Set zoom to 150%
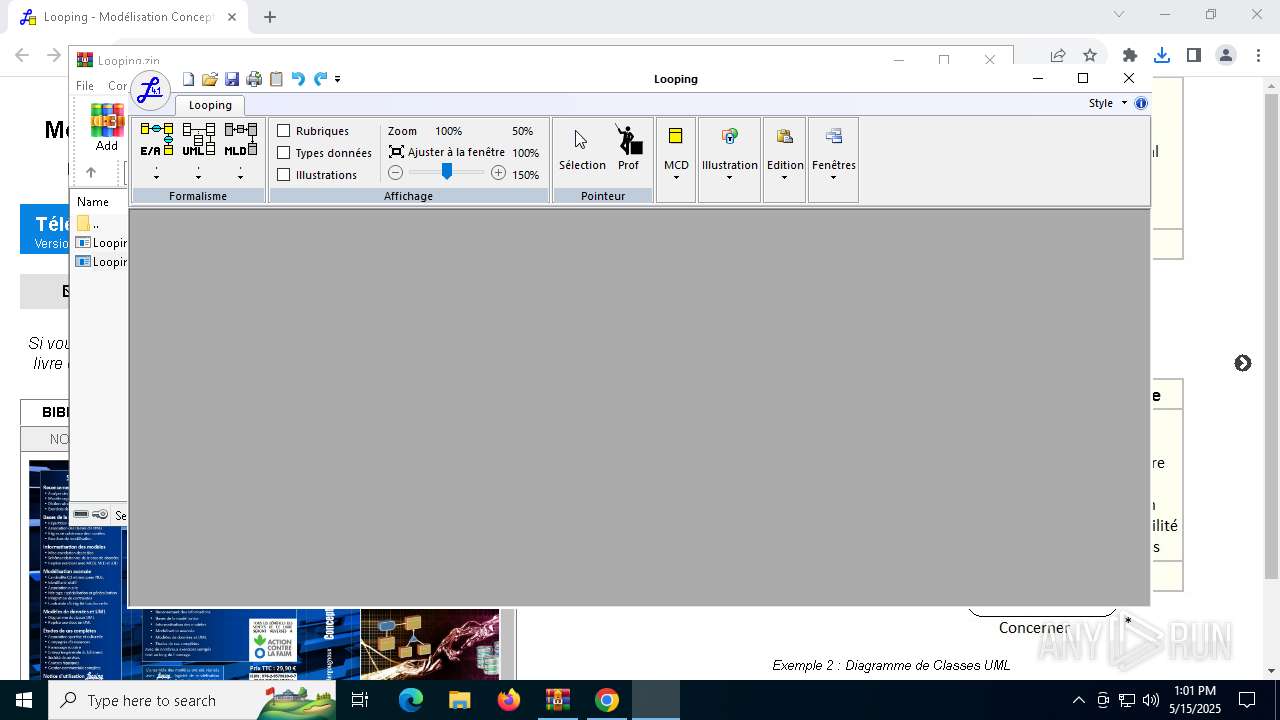Viewport: 1280px width, 720px height. click(526, 175)
